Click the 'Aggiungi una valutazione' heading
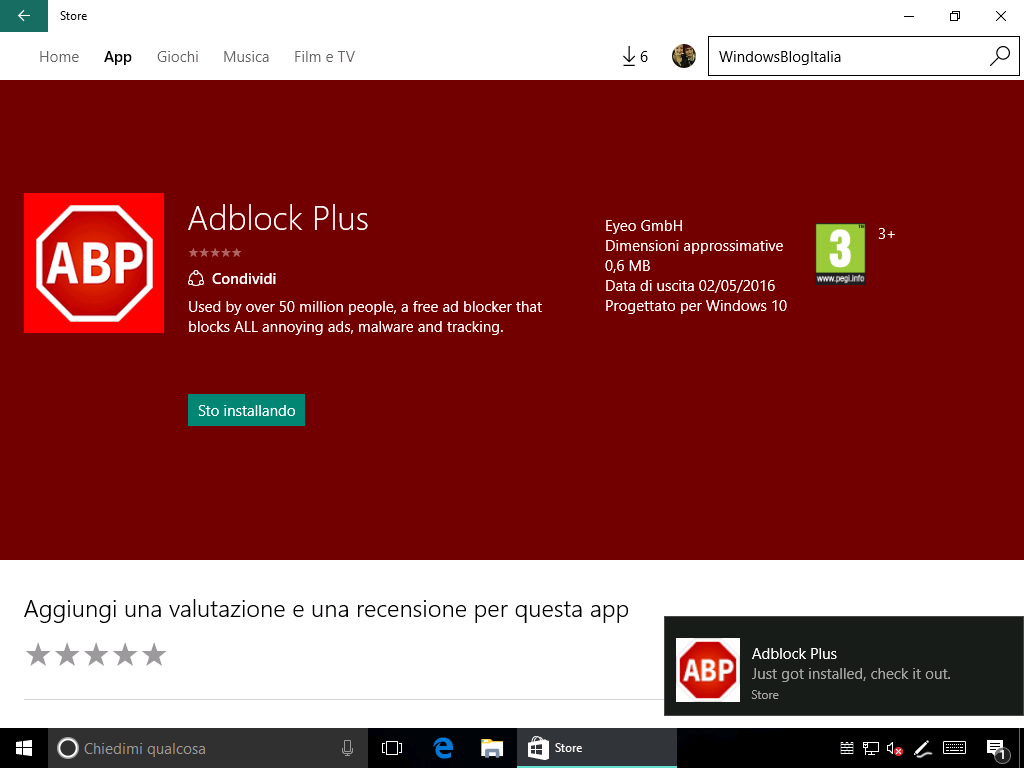The width and height of the screenshot is (1024, 768). 327,609
